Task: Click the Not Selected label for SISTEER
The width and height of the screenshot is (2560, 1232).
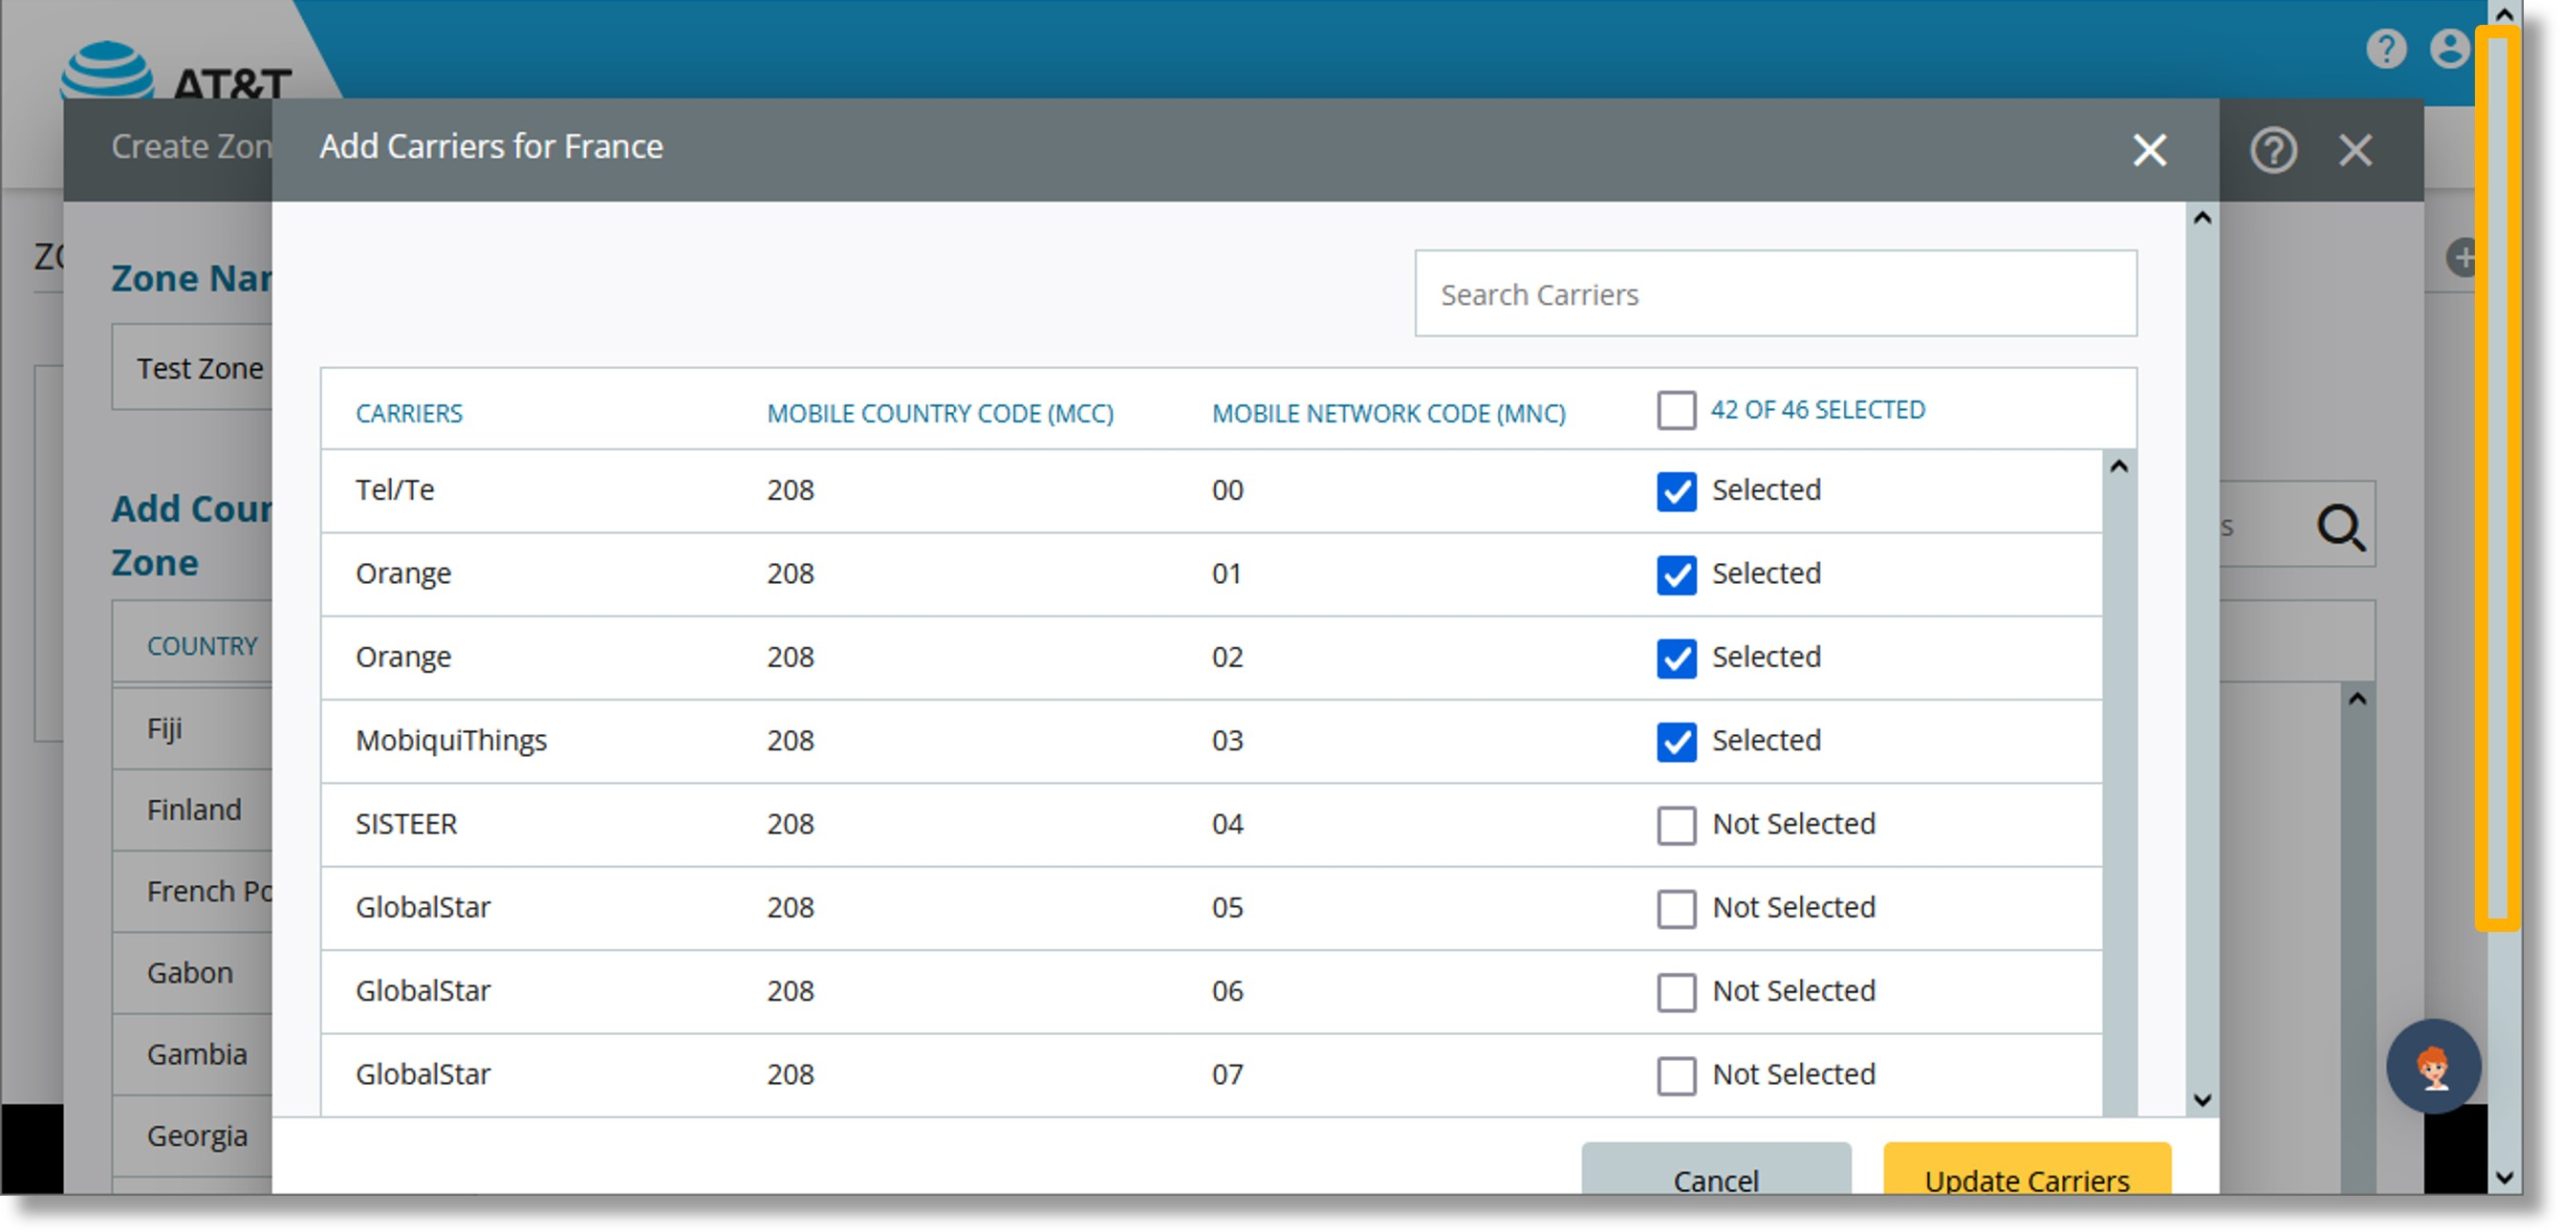Action: tap(1794, 824)
